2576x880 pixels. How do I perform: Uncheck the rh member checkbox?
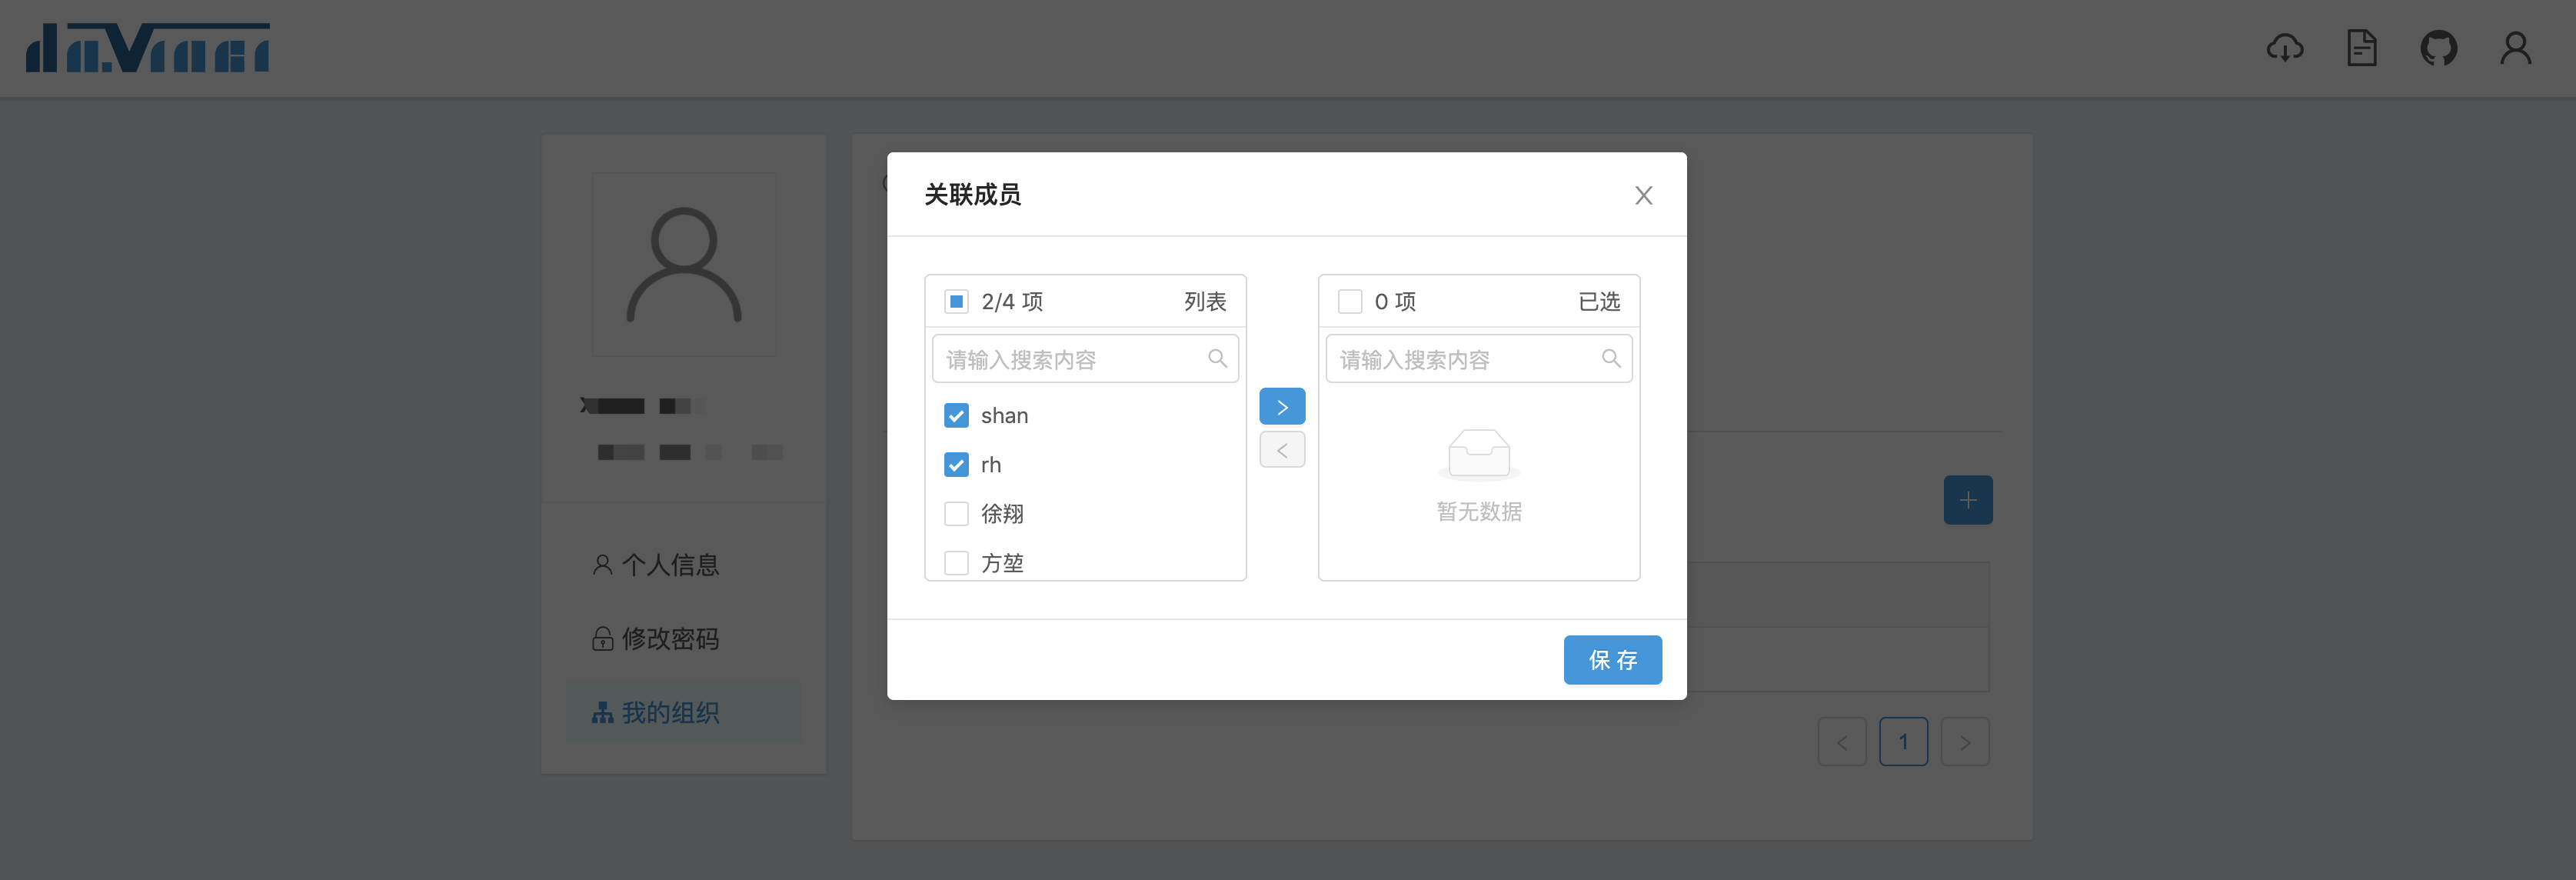pos(956,465)
